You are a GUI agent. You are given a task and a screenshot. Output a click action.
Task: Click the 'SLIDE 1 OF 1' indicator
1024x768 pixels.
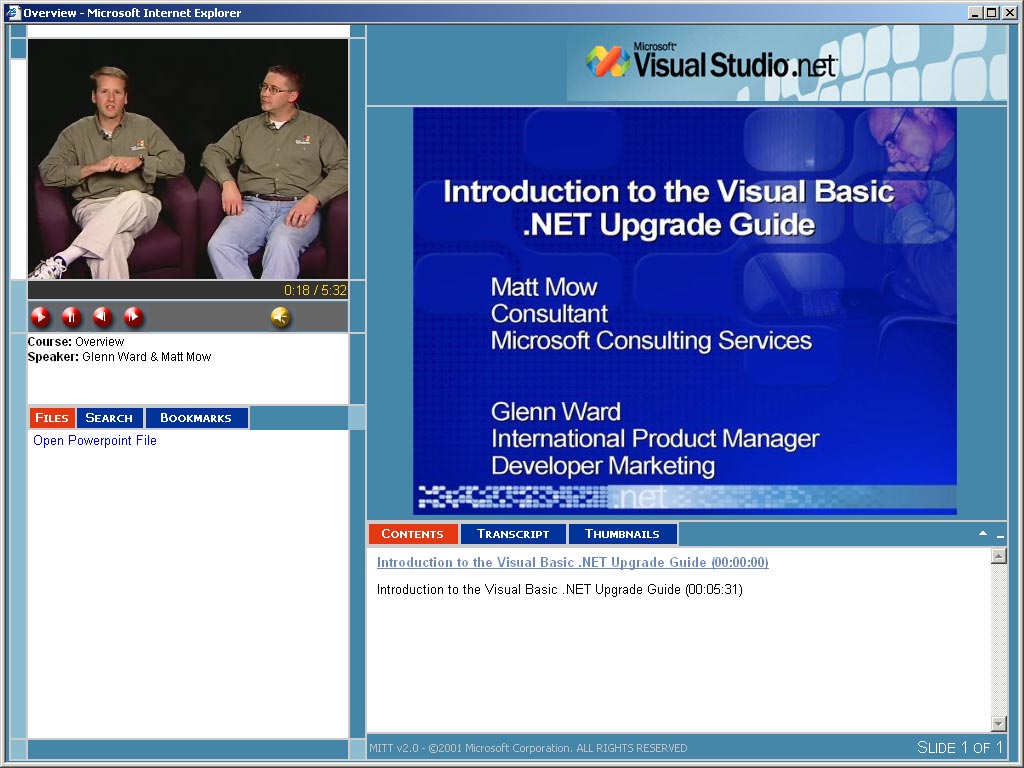point(959,748)
